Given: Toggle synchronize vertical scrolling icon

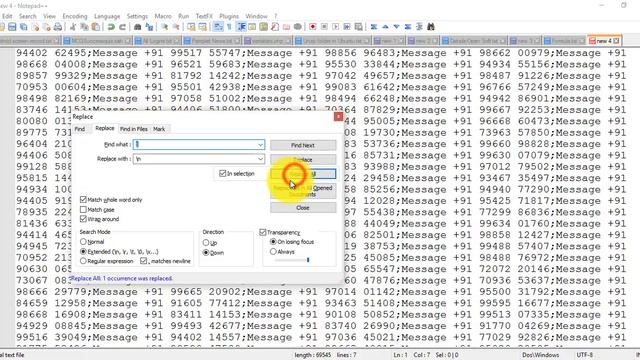Looking at the screenshot, I should (191, 27).
